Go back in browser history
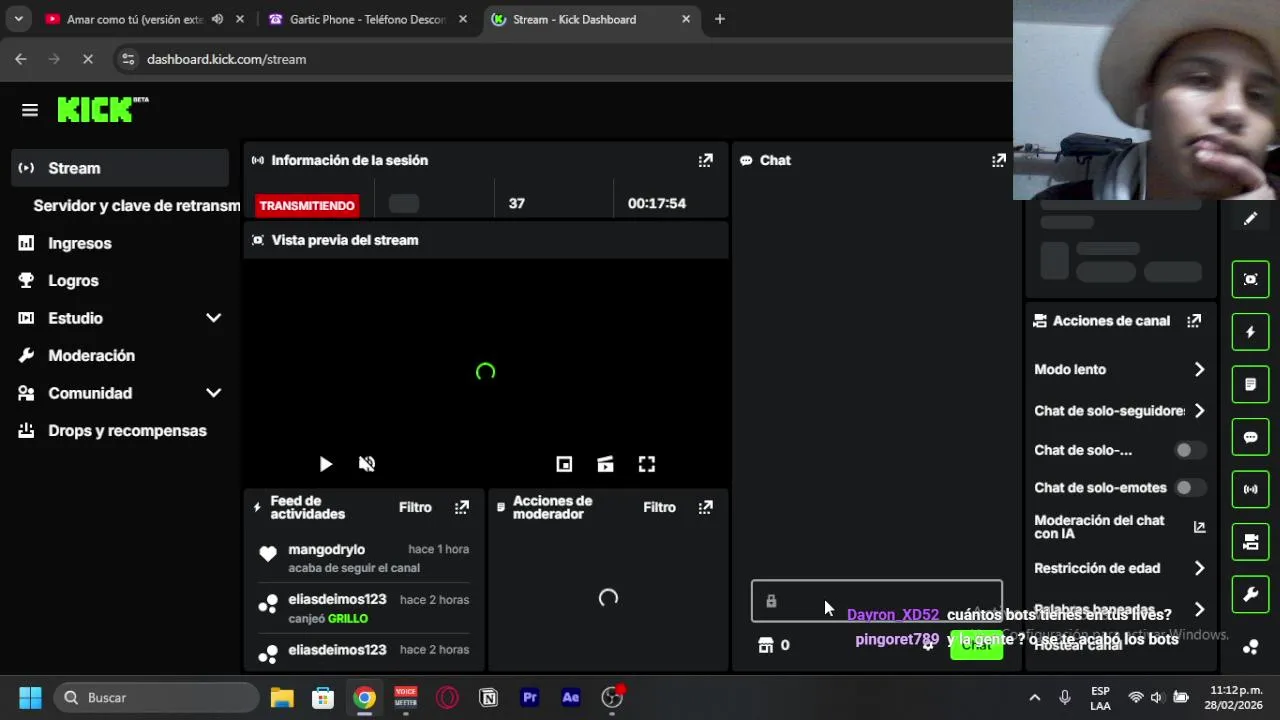Screen dimensions: 1280x720 [21, 59]
